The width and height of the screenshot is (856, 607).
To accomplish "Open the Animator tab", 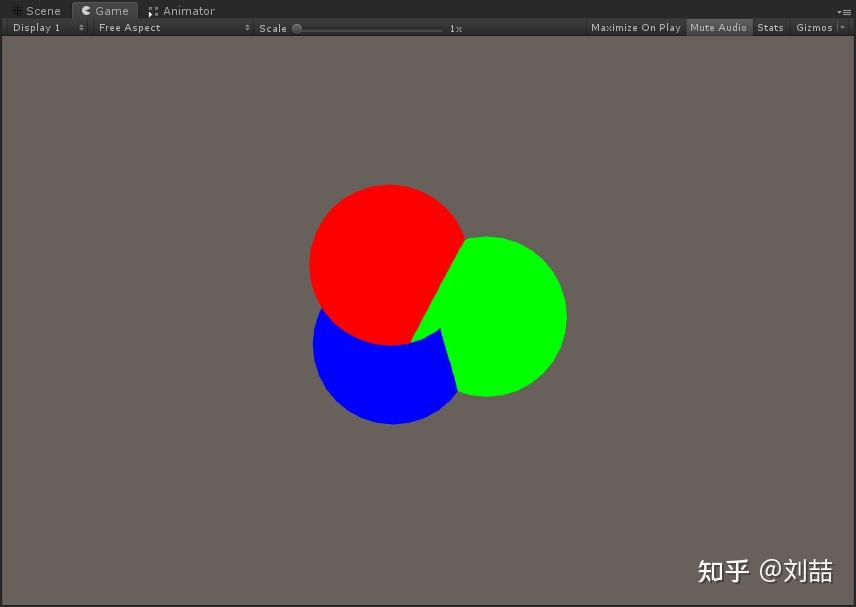I will [182, 11].
